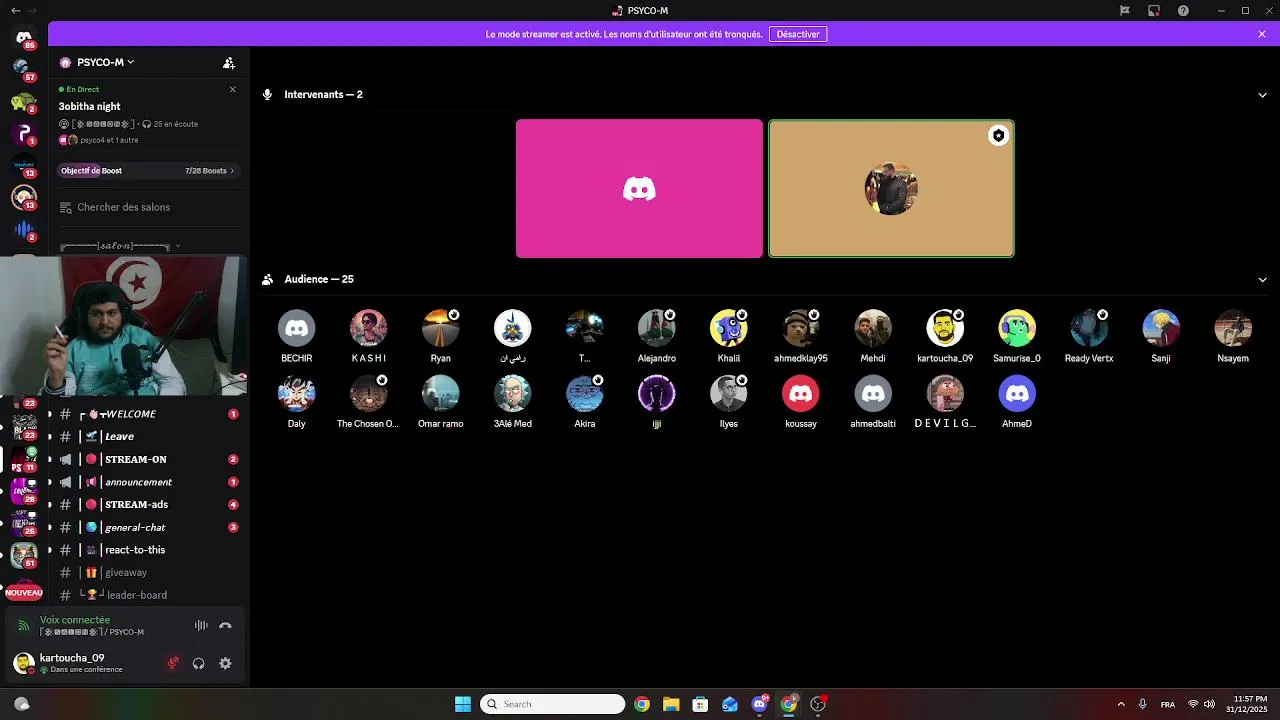Click the invite members icon beside PSYCO-M
1280x720 pixels.
229,62
